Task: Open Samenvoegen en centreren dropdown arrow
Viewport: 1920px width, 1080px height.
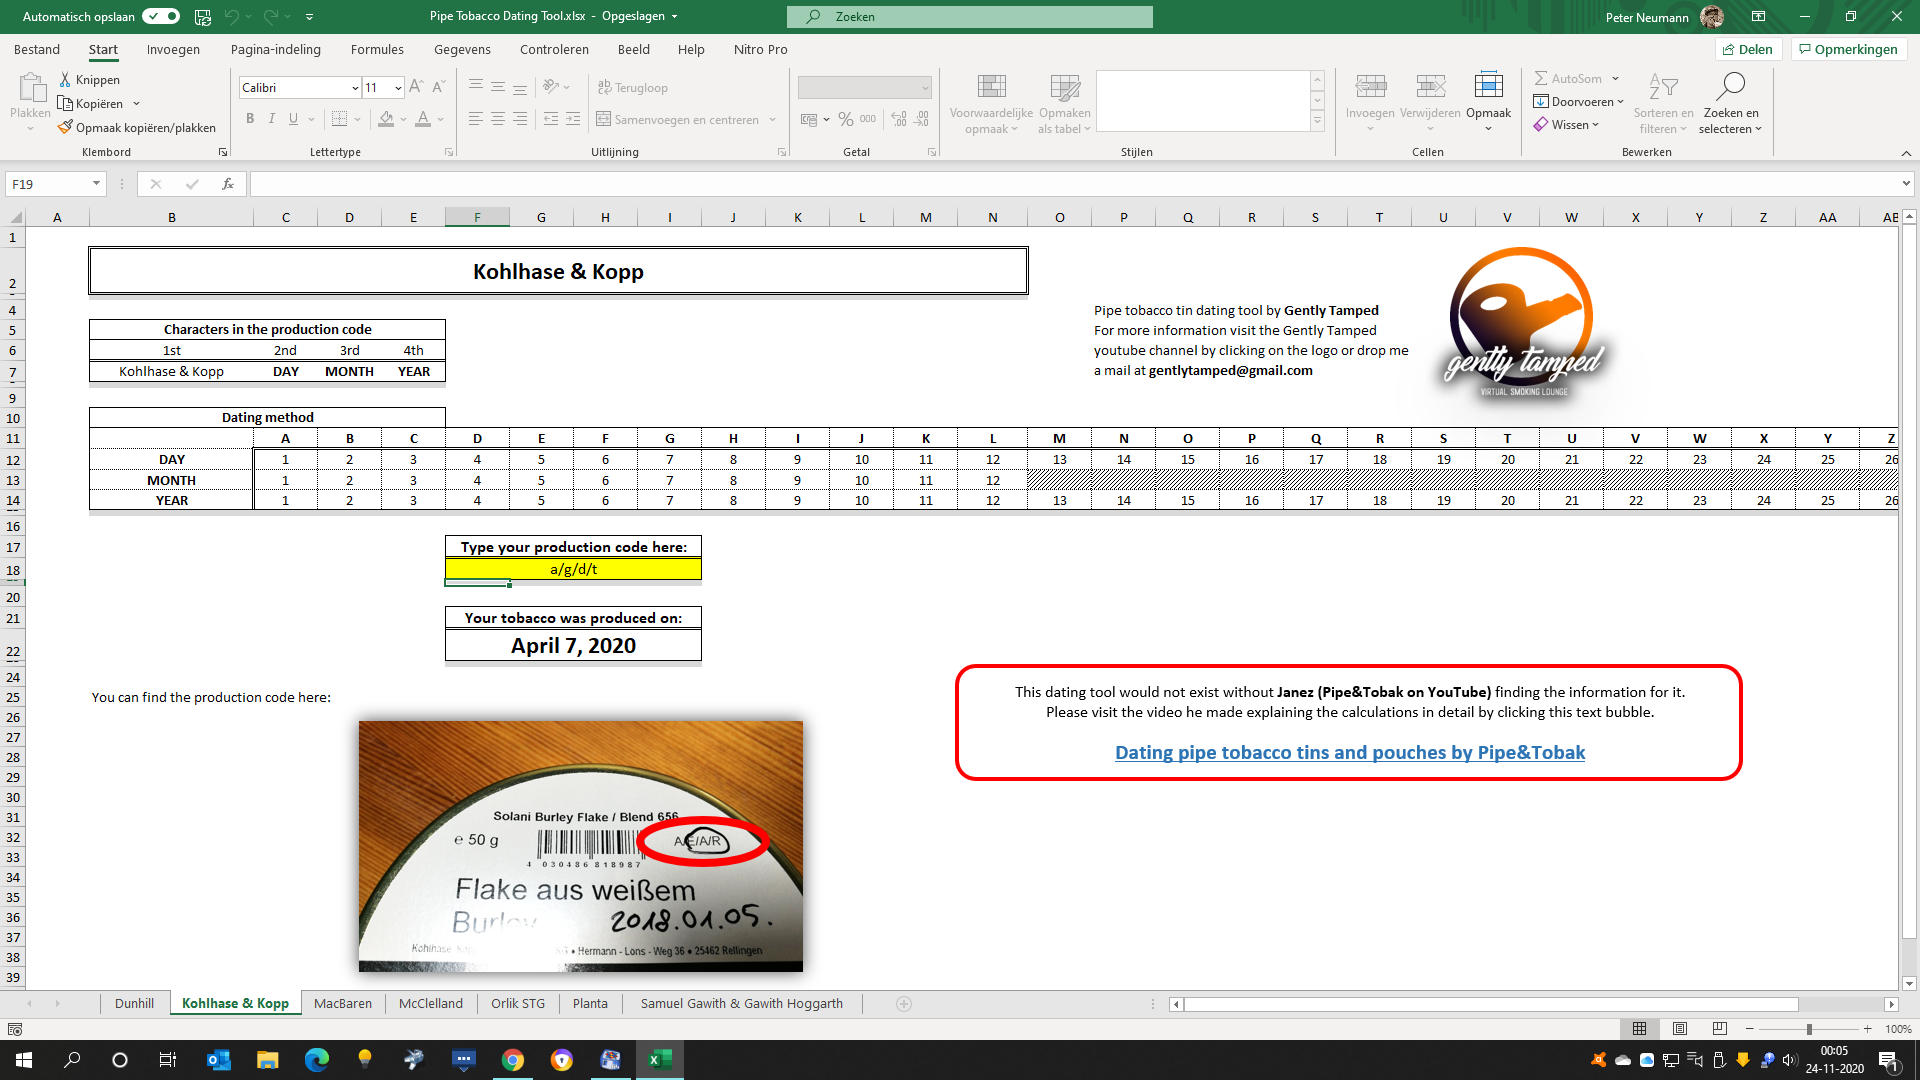Action: tap(772, 120)
